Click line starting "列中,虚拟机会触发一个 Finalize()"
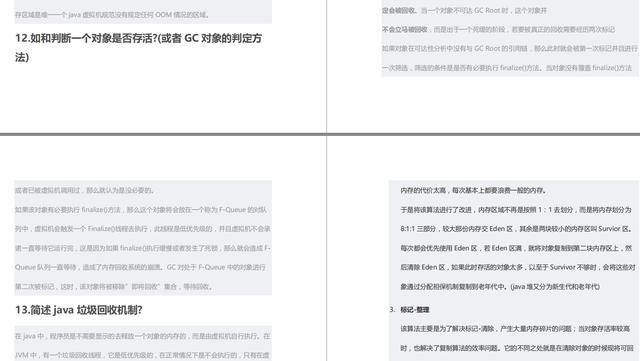 (x=142, y=229)
